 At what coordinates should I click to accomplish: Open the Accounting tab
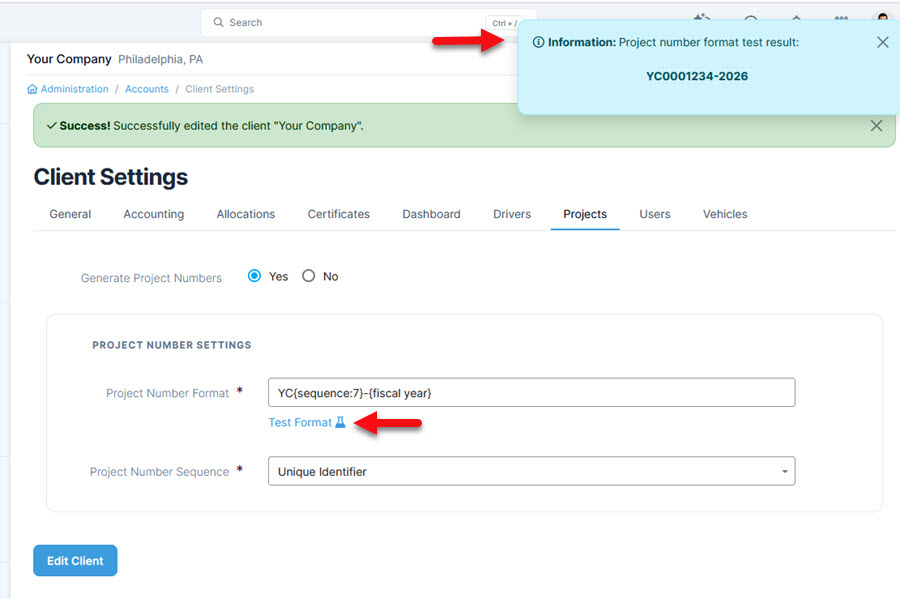point(153,214)
